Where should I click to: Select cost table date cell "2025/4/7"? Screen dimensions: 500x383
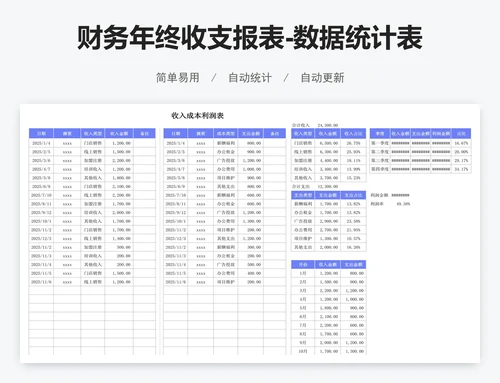(176, 169)
